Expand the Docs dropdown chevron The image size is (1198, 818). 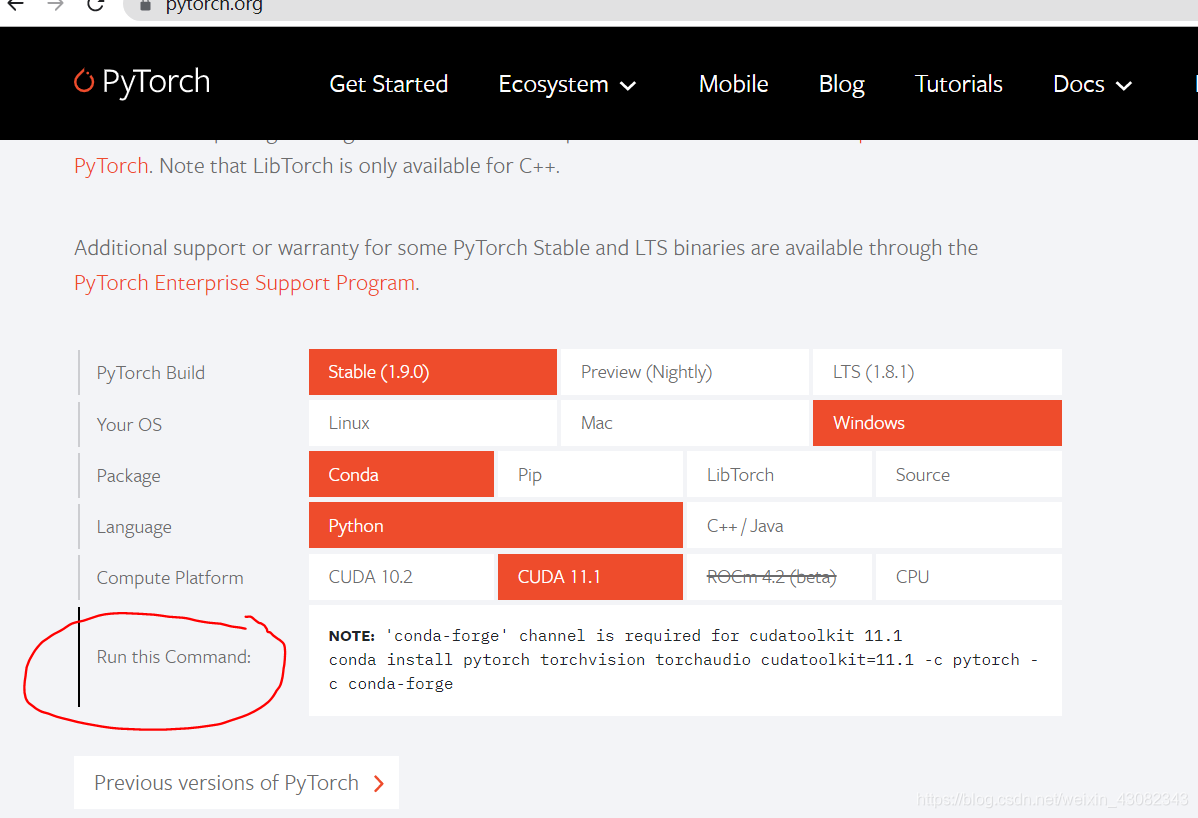pos(1123,86)
